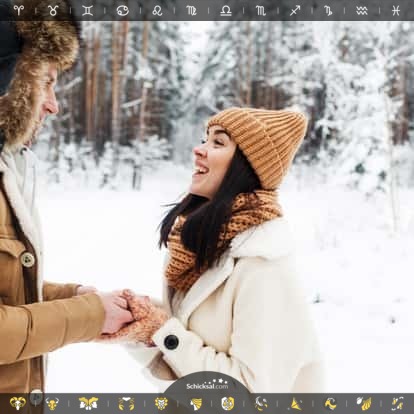
Task: Open the Capricorn glyph symbol
Action: (328, 11)
